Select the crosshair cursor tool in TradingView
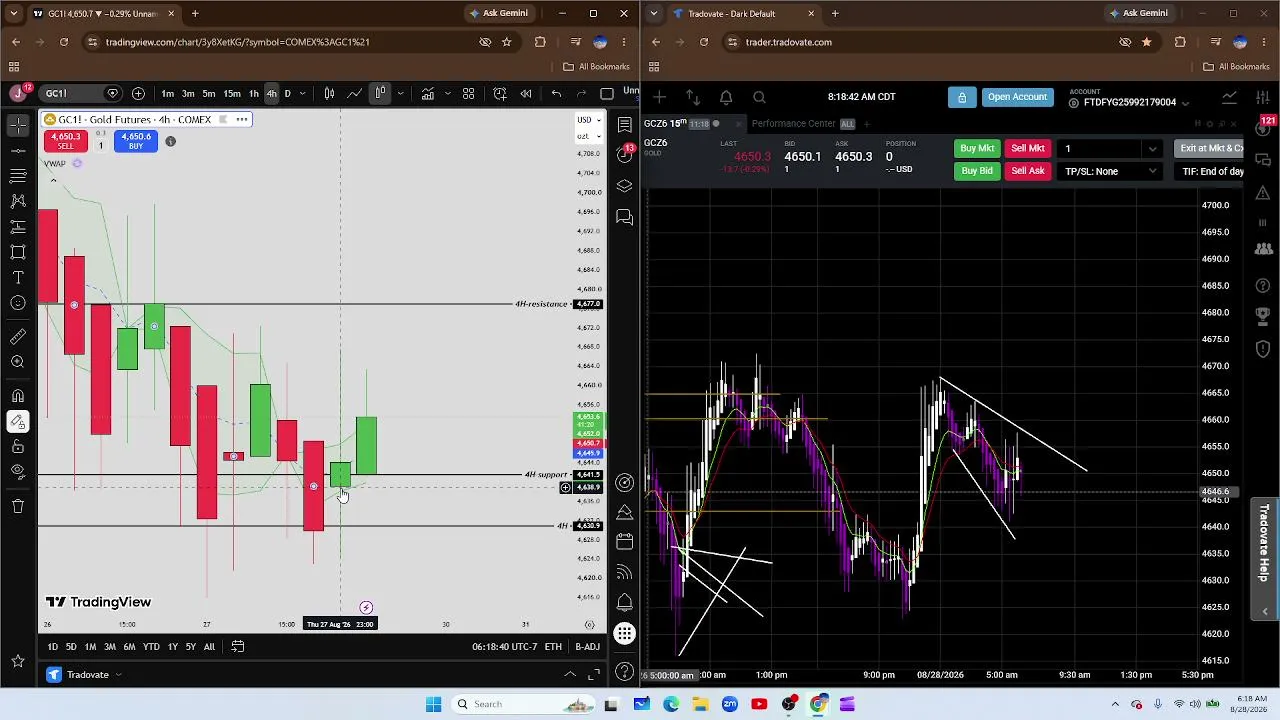Image resolution: width=1280 pixels, height=720 pixels. (18, 125)
